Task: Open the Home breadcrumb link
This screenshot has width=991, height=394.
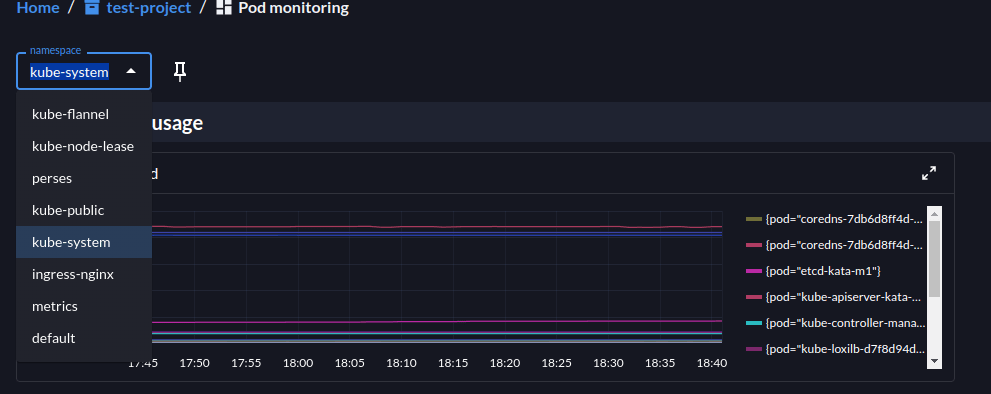Action: pos(37,8)
